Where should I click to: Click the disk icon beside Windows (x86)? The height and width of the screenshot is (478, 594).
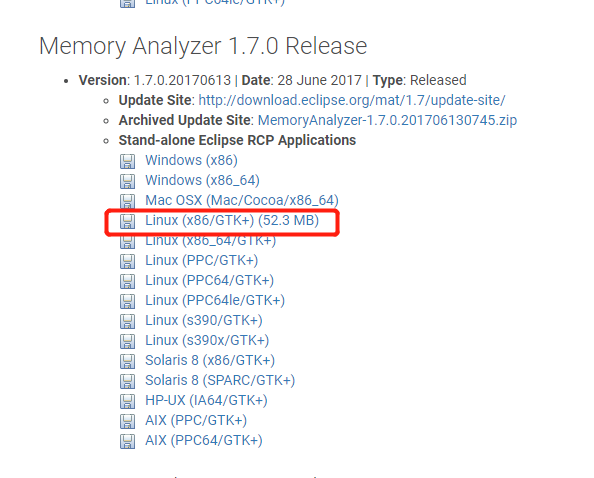coord(127,161)
